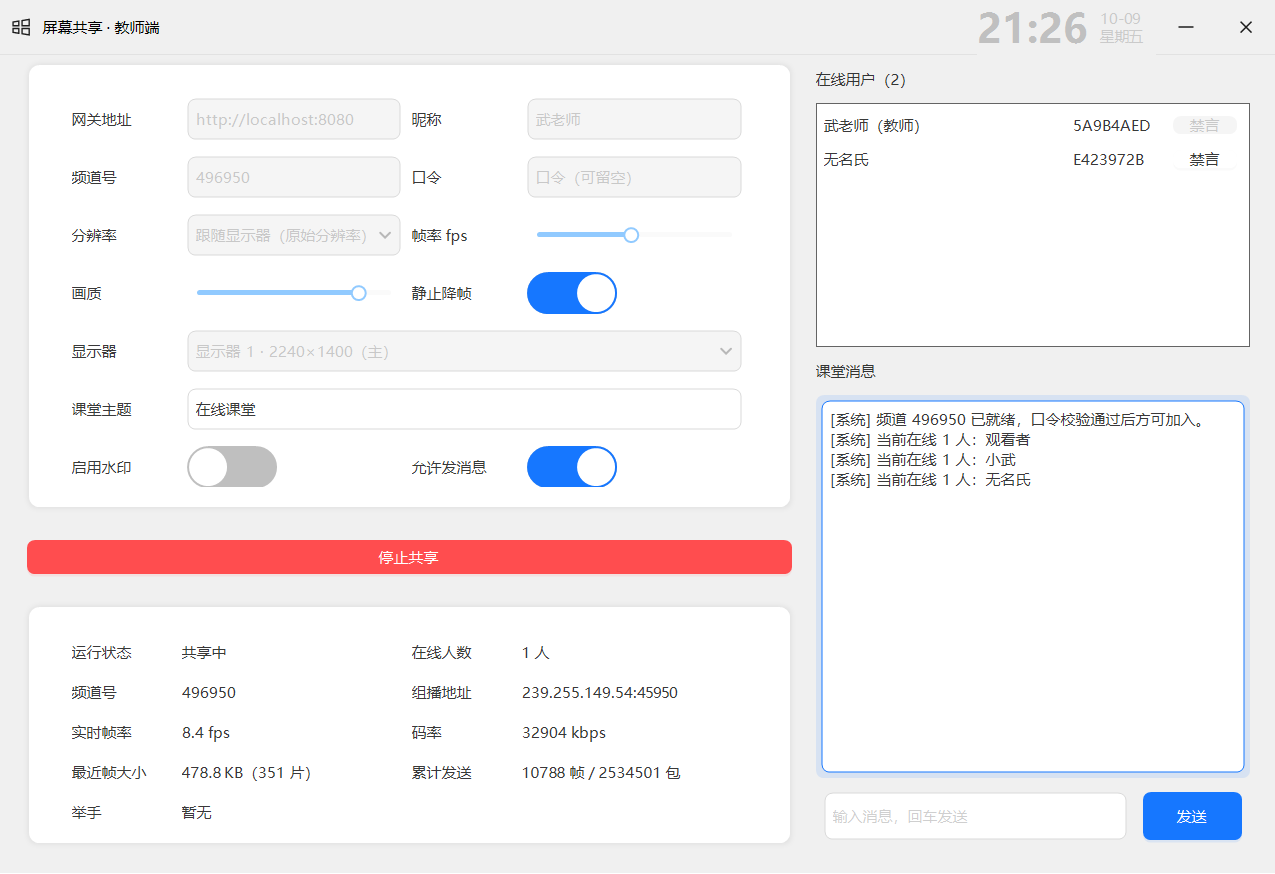The height and width of the screenshot is (874, 1275).
Task: Focus the 口令 password field
Action: (x=634, y=177)
